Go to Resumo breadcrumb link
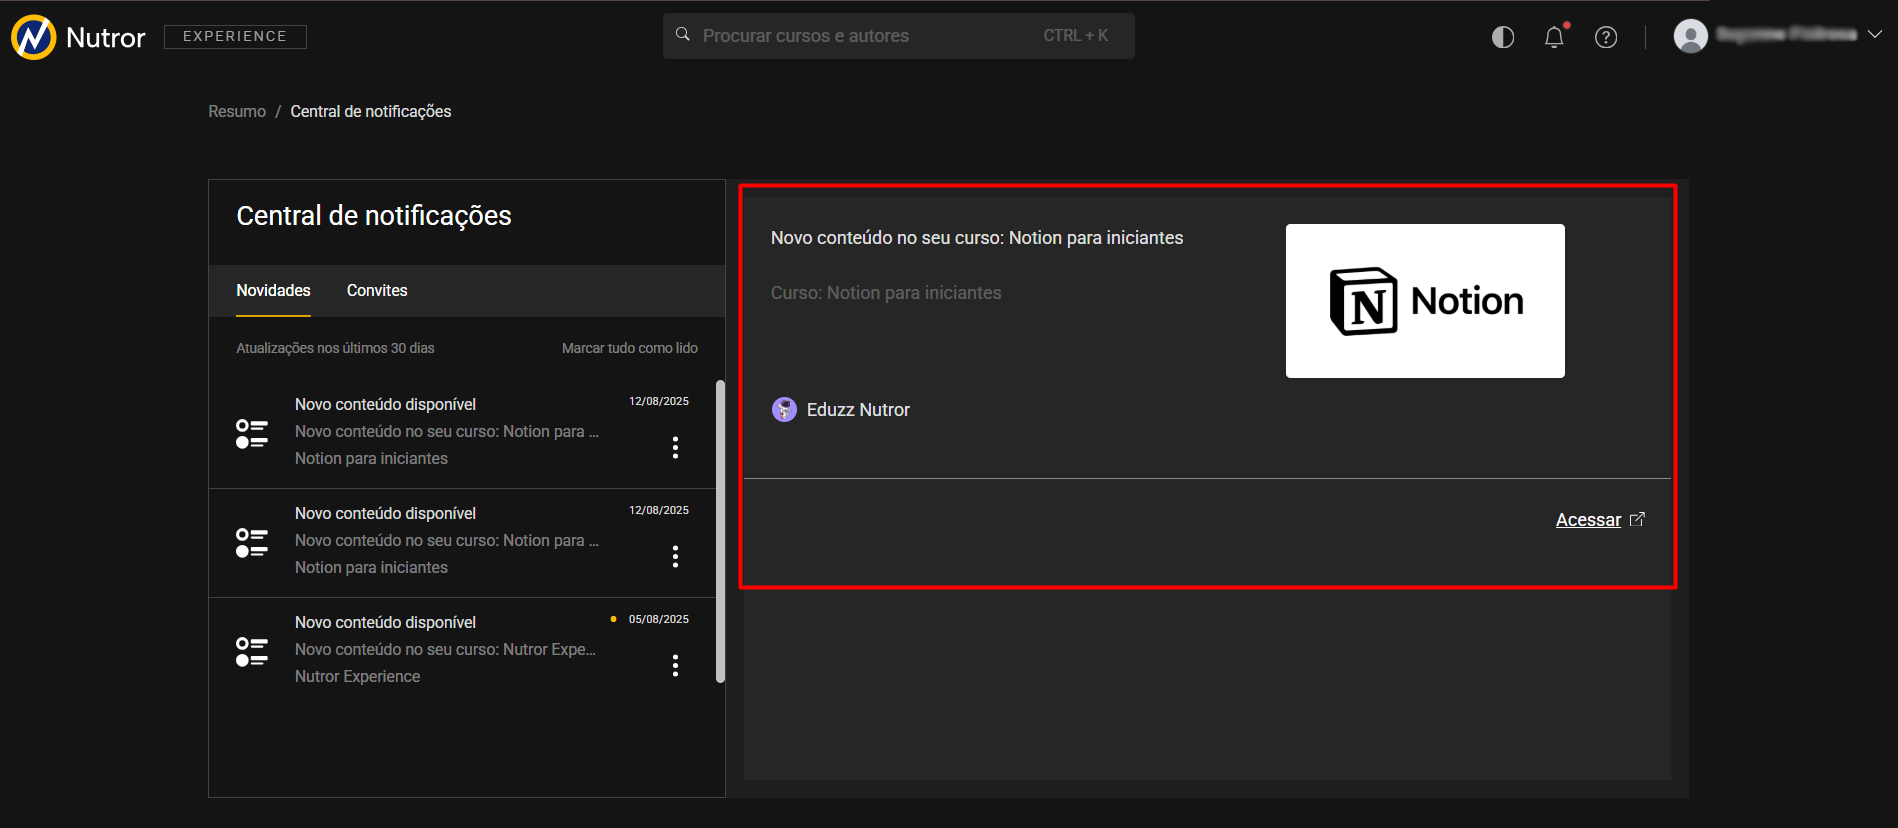 pyautogui.click(x=237, y=111)
